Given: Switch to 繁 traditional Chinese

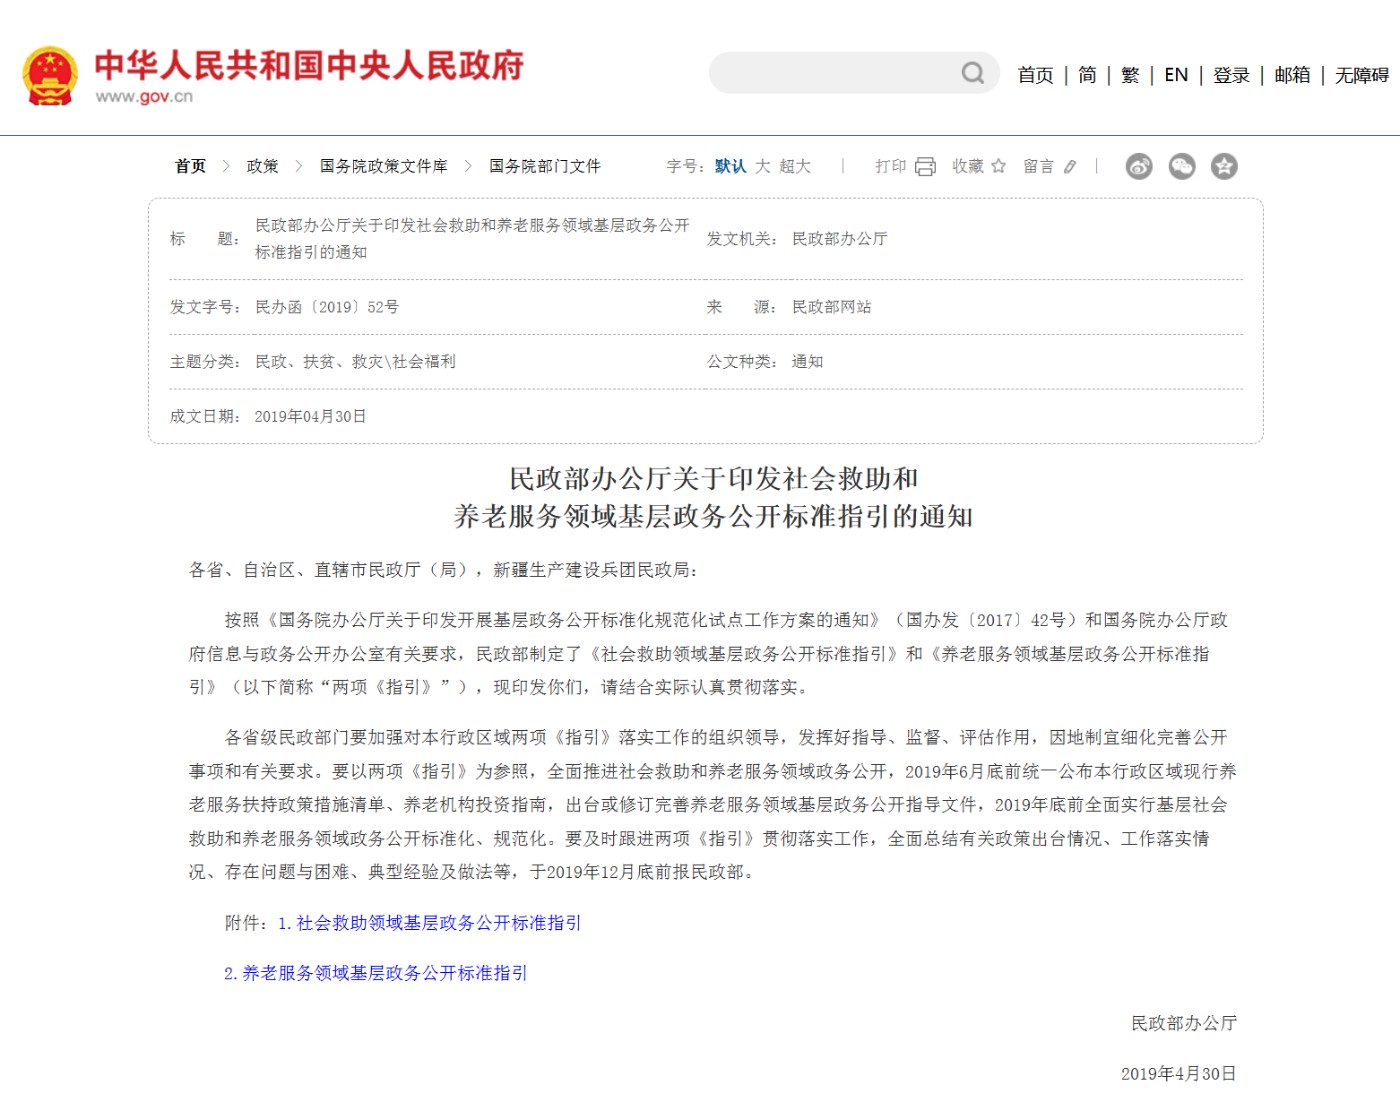Looking at the screenshot, I should coord(1130,75).
